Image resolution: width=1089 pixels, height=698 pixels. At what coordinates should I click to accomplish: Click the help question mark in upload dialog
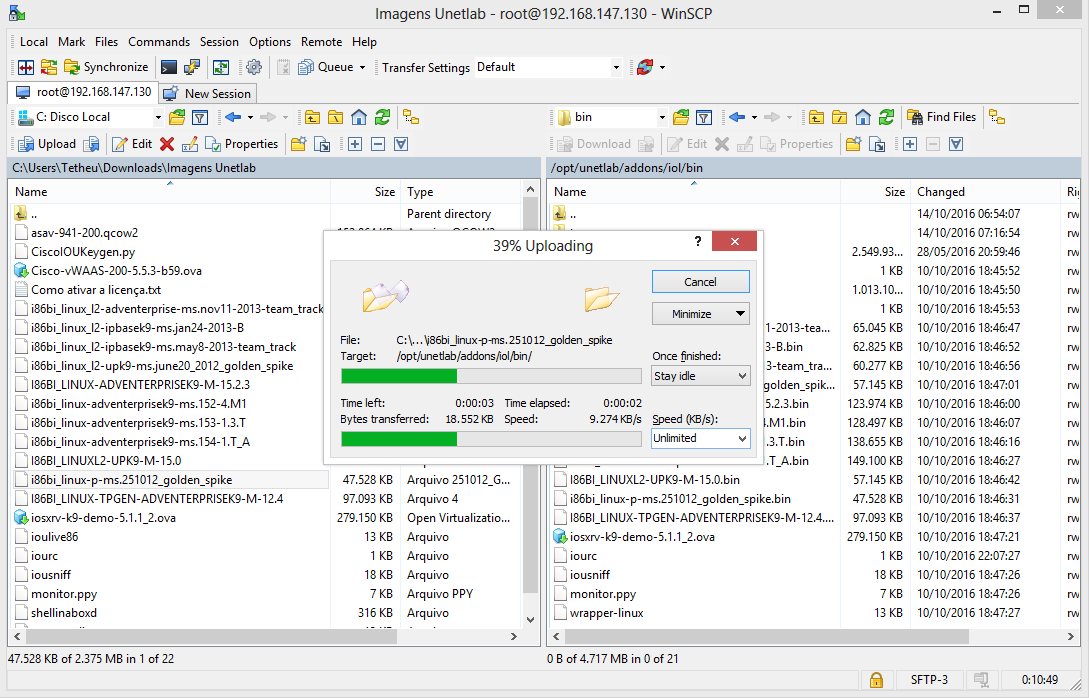pos(698,241)
